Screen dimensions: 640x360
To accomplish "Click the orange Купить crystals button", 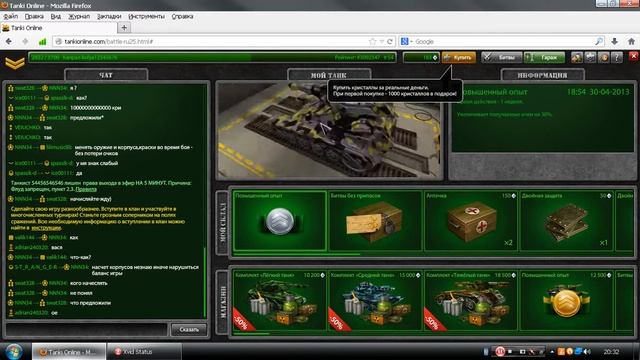I will coord(459,58).
